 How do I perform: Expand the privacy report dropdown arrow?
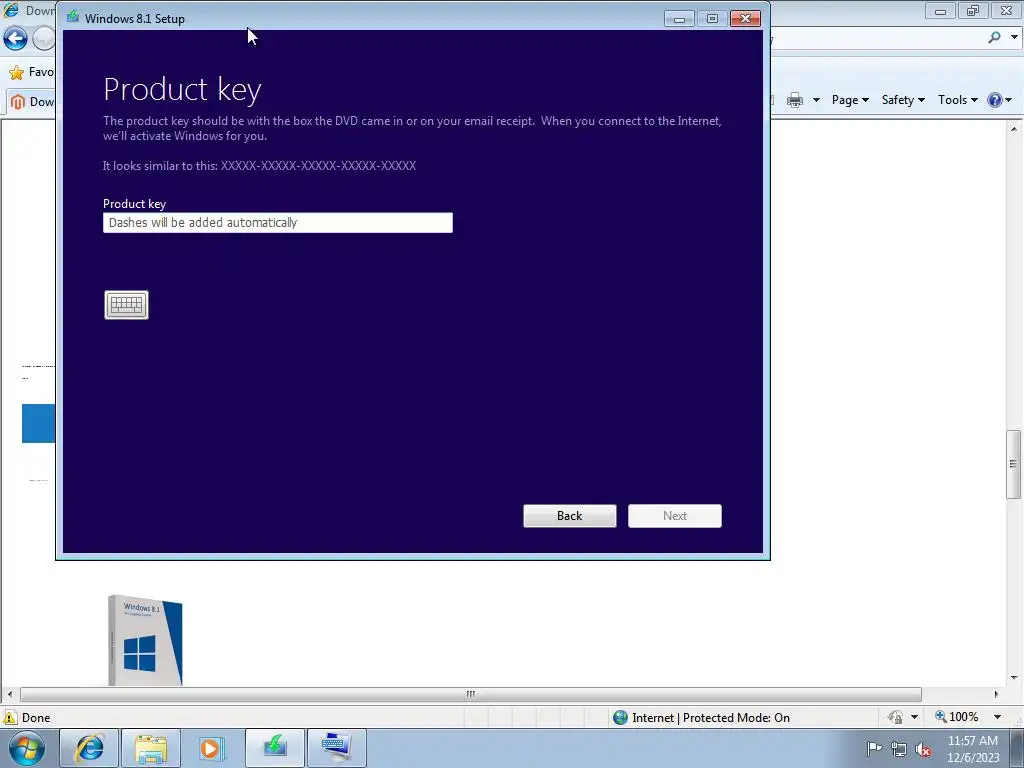pyautogui.click(x=914, y=718)
